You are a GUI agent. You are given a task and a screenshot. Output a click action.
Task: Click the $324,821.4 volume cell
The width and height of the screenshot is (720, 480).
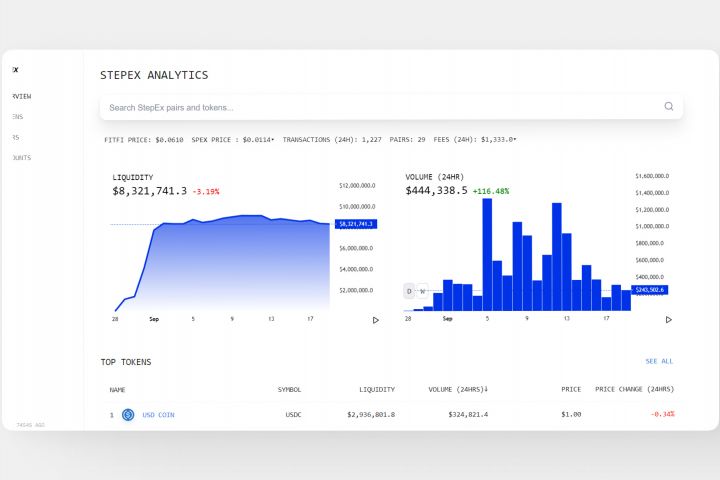point(468,415)
